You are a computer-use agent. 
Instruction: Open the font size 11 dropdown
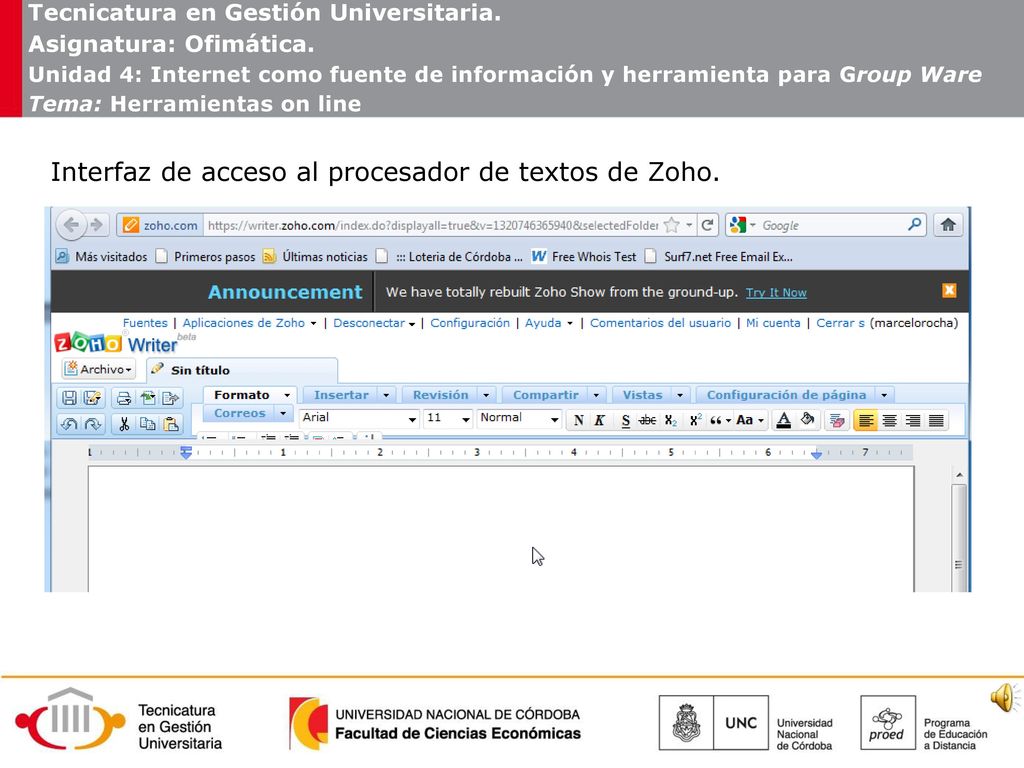pyautogui.click(x=448, y=418)
